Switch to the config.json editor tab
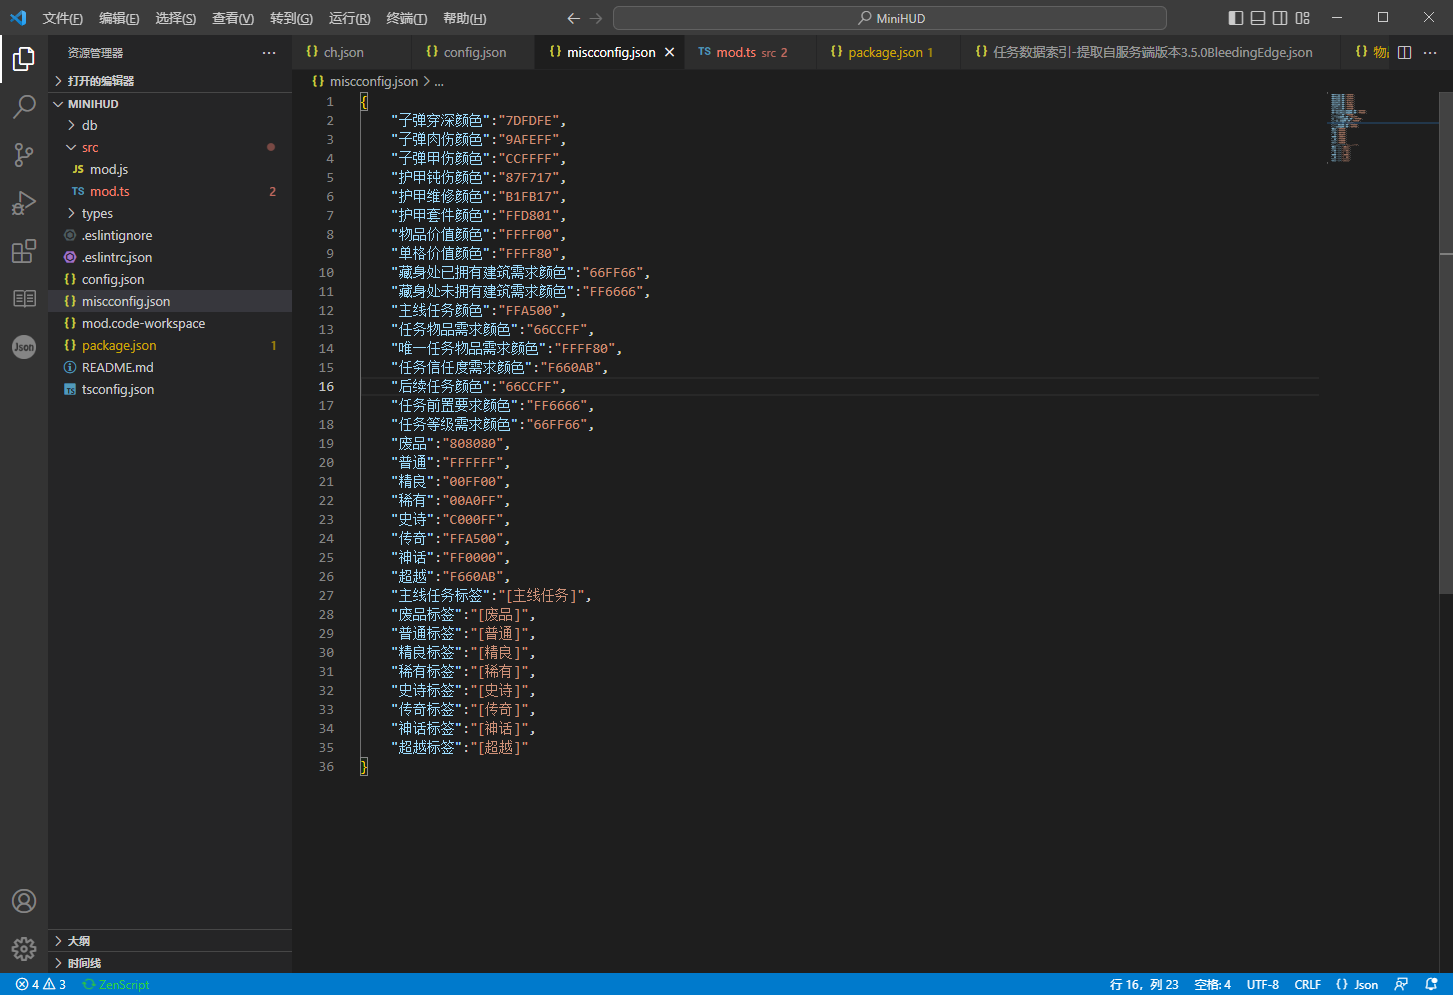 pos(474,52)
